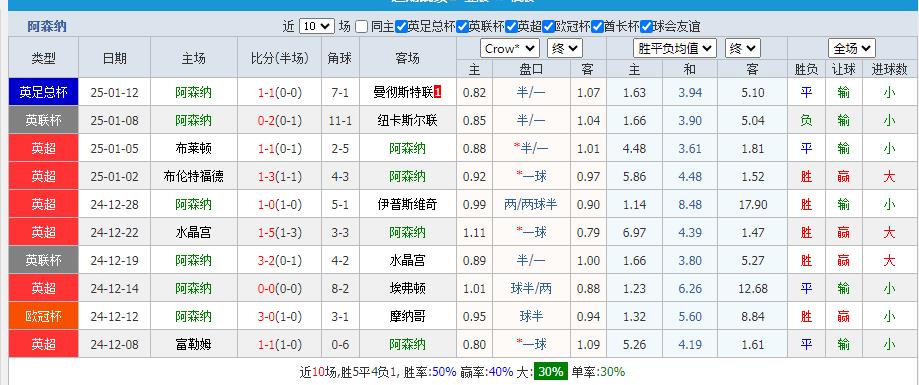The image size is (919, 385).
Task: Click corner count 0-6 in 富勒姆 row
Action: (x=340, y=345)
